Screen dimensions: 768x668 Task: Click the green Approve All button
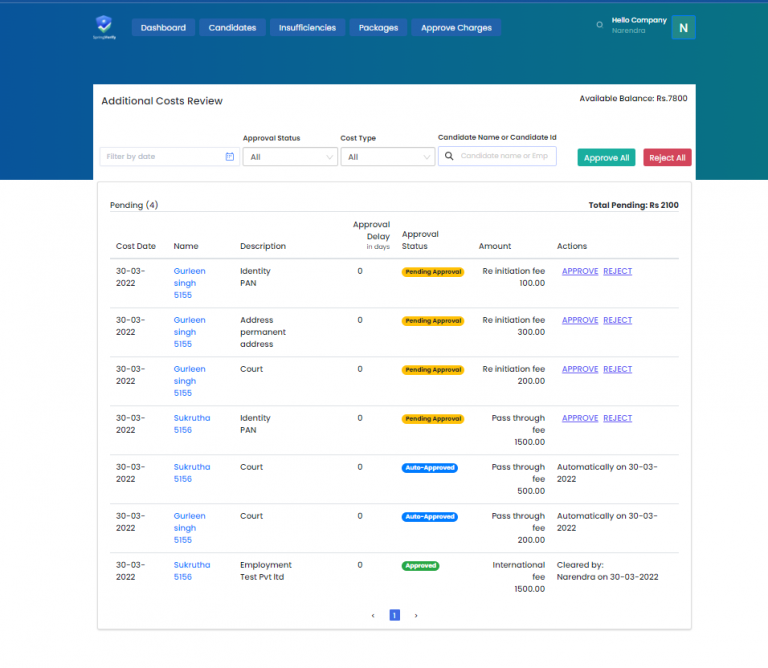(606, 158)
